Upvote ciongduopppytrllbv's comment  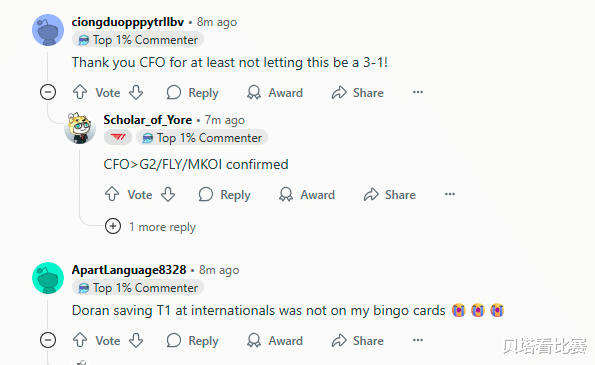pos(80,92)
